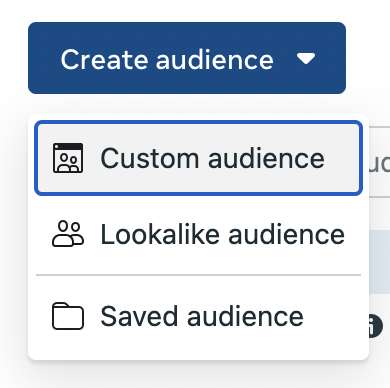
Task: Focus the partially hidden field behind menu
Action: (379, 162)
